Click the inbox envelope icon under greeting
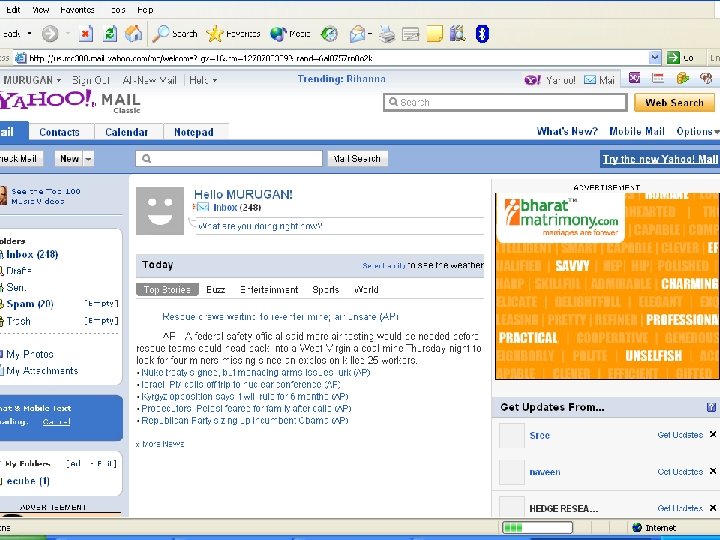720x540 pixels. pyautogui.click(x=202, y=207)
